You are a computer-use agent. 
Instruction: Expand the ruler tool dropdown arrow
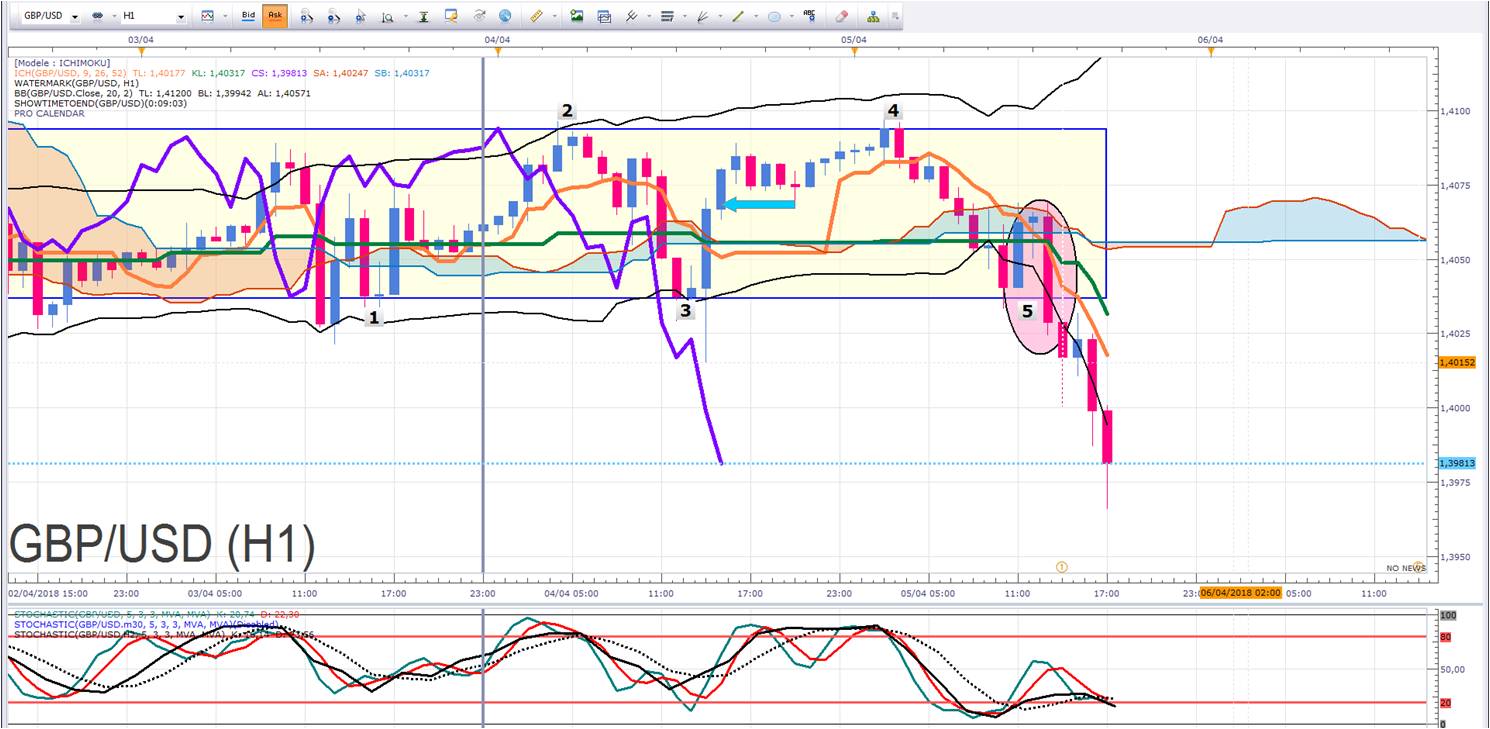pos(555,17)
